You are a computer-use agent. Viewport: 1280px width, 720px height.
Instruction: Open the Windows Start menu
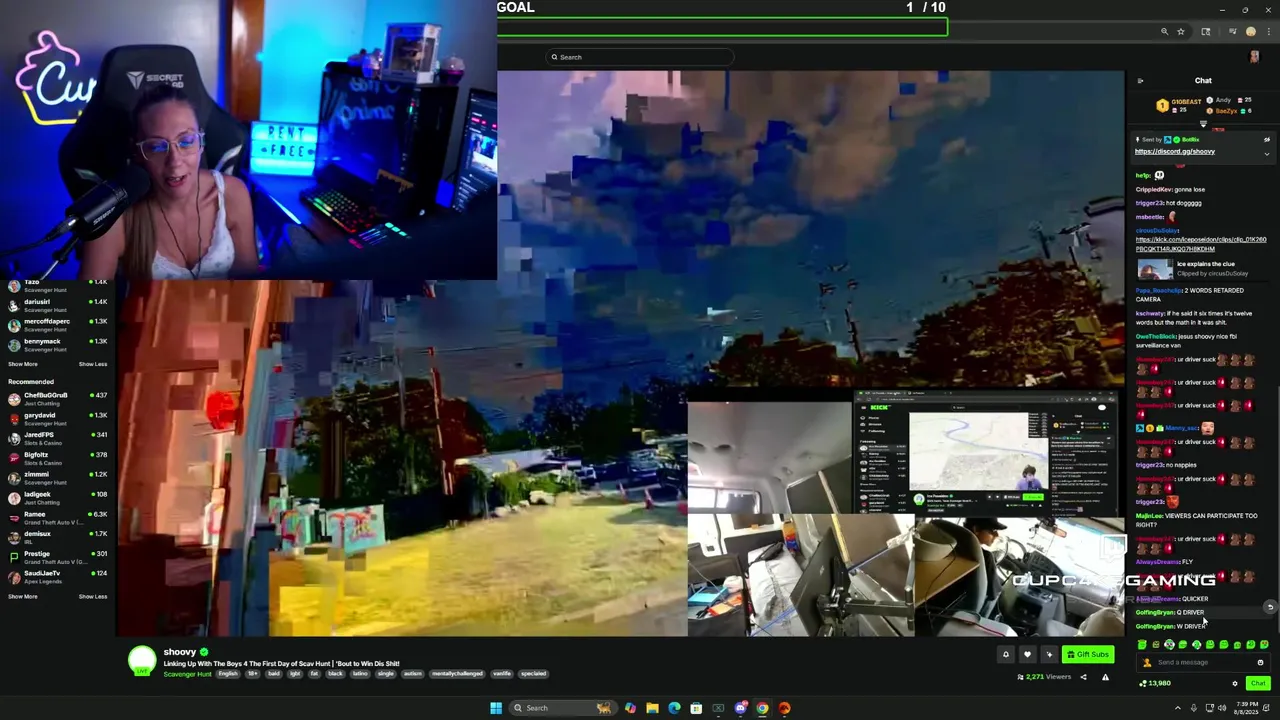tap(495, 708)
